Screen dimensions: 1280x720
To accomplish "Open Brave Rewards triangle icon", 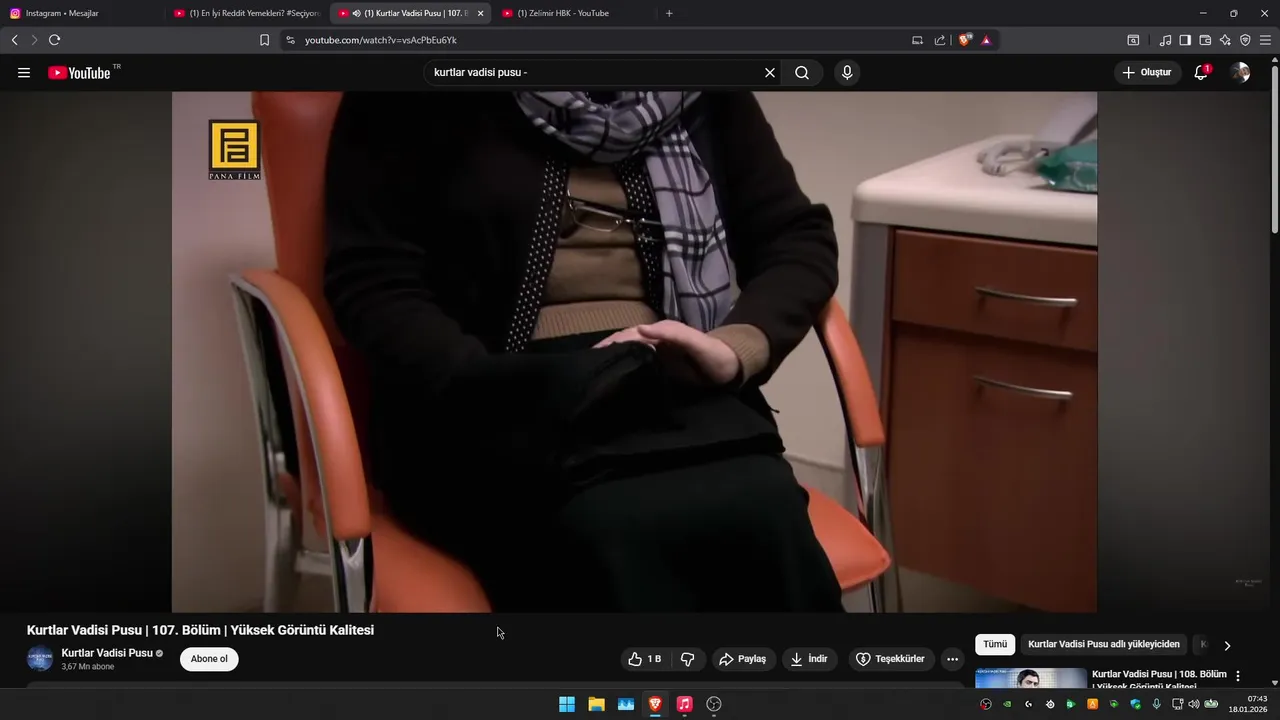I will pyautogui.click(x=986, y=40).
